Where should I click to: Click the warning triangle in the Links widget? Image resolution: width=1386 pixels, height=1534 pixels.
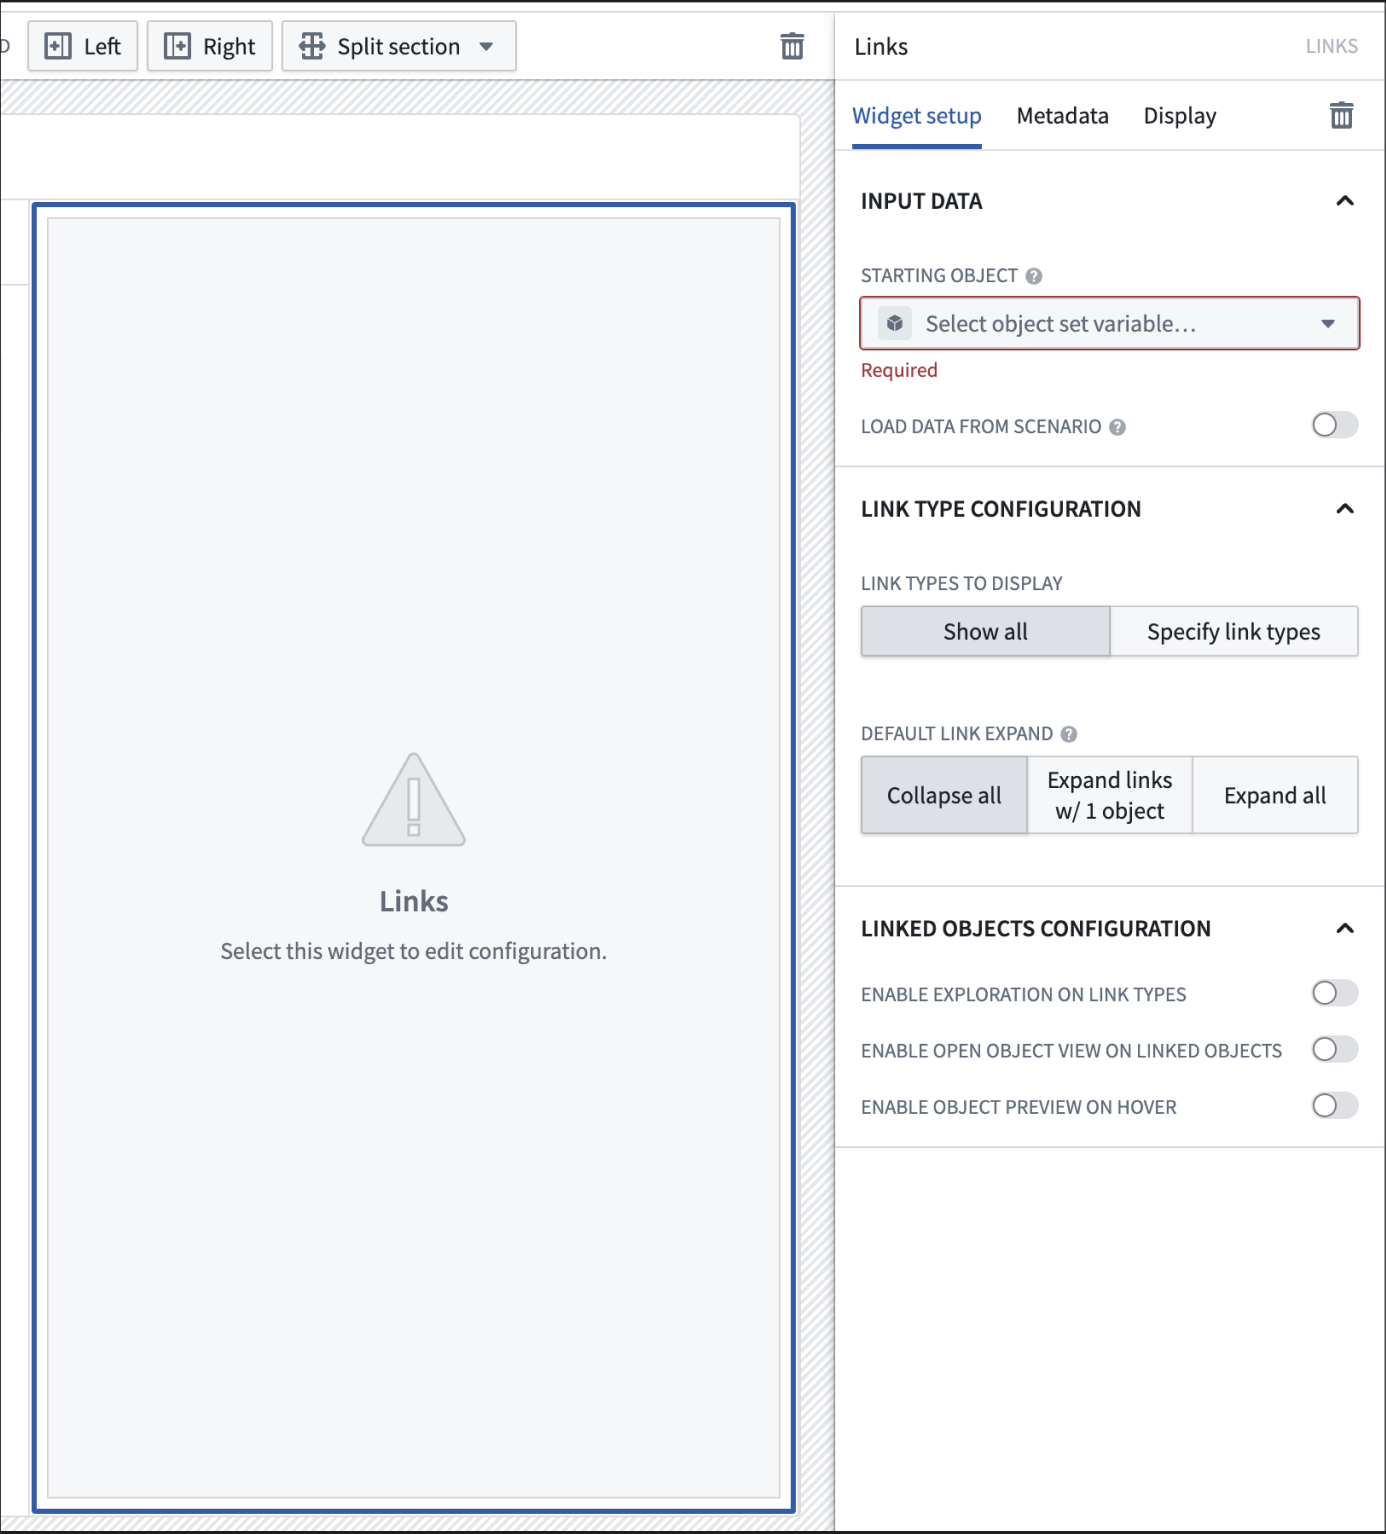(414, 800)
